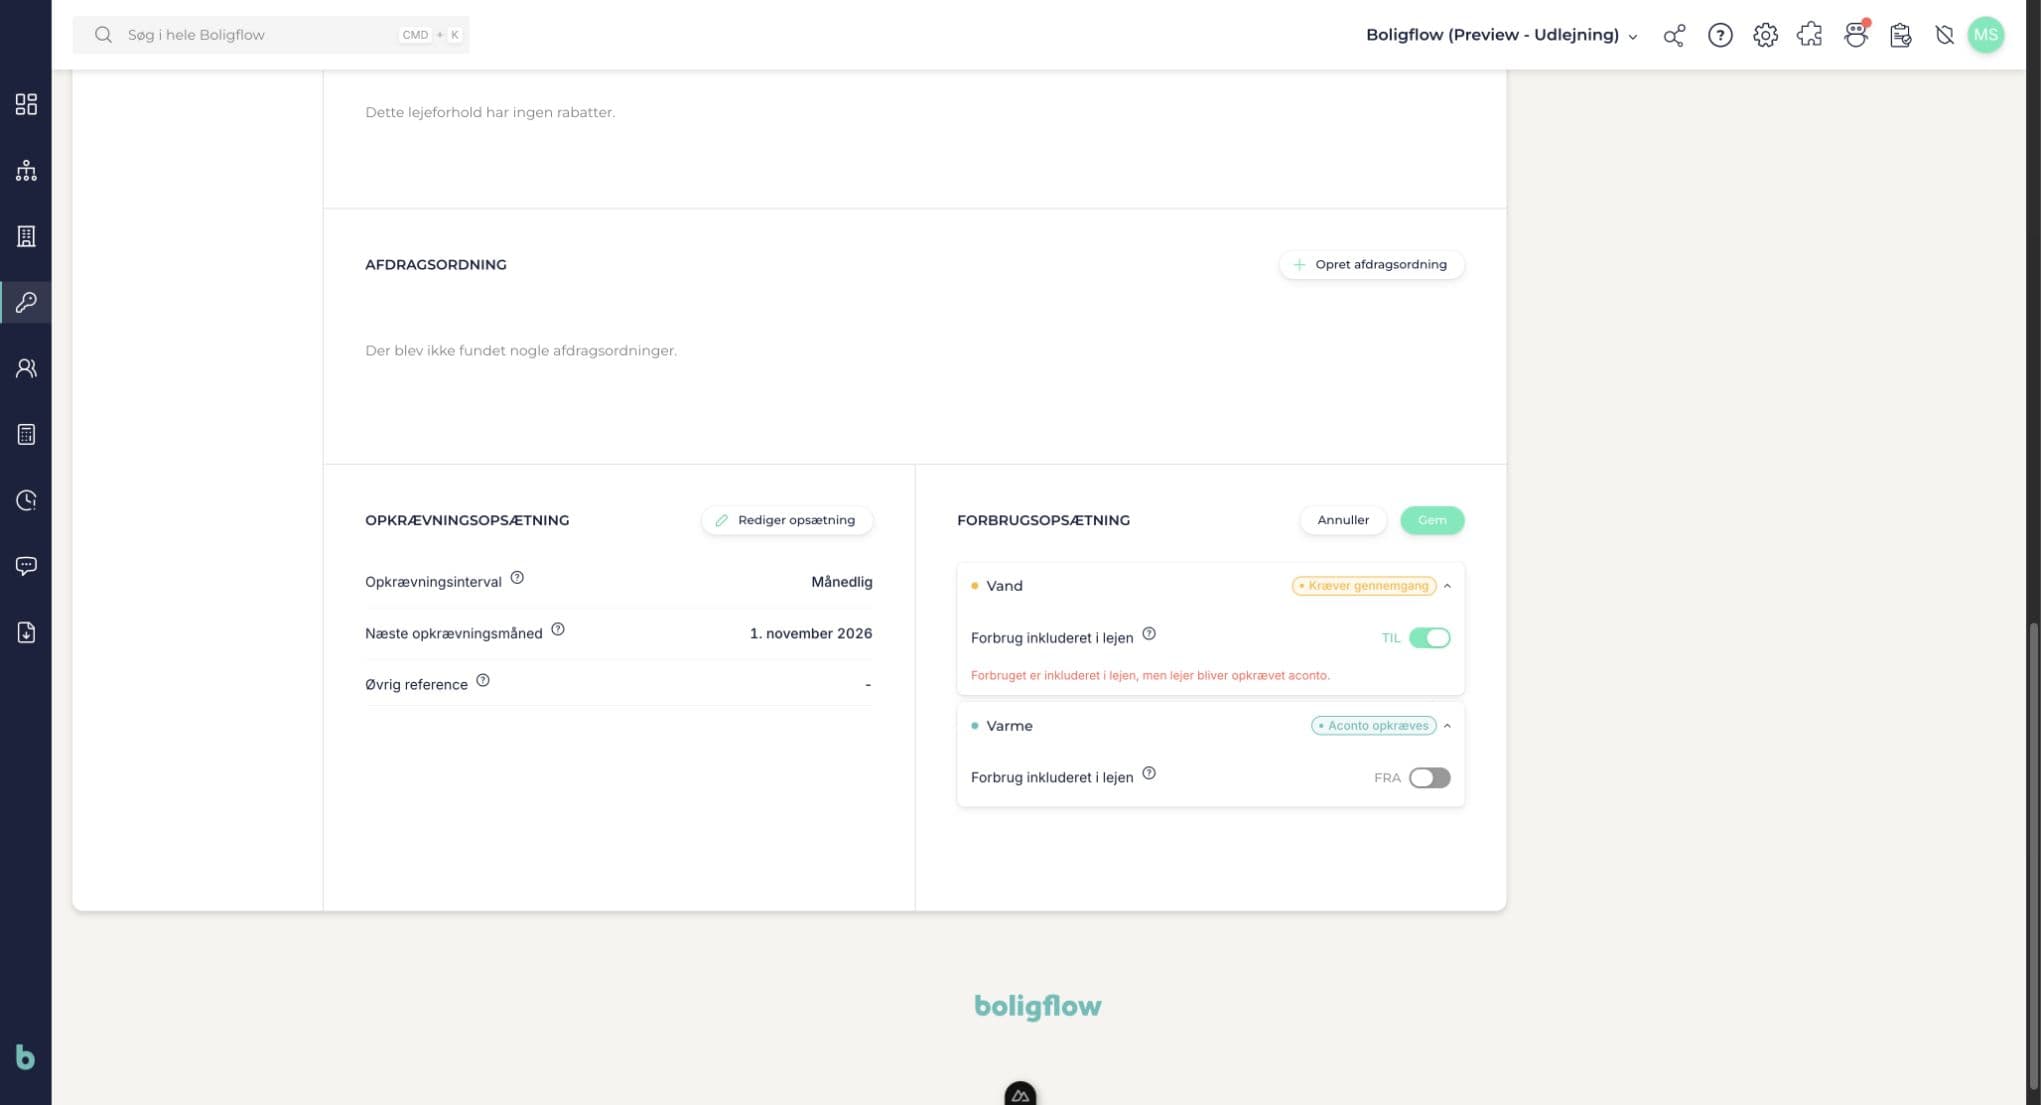This screenshot has height=1105, width=2041.
Task: Focus the Søg i hele Boligflow search field
Action: coord(271,35)
